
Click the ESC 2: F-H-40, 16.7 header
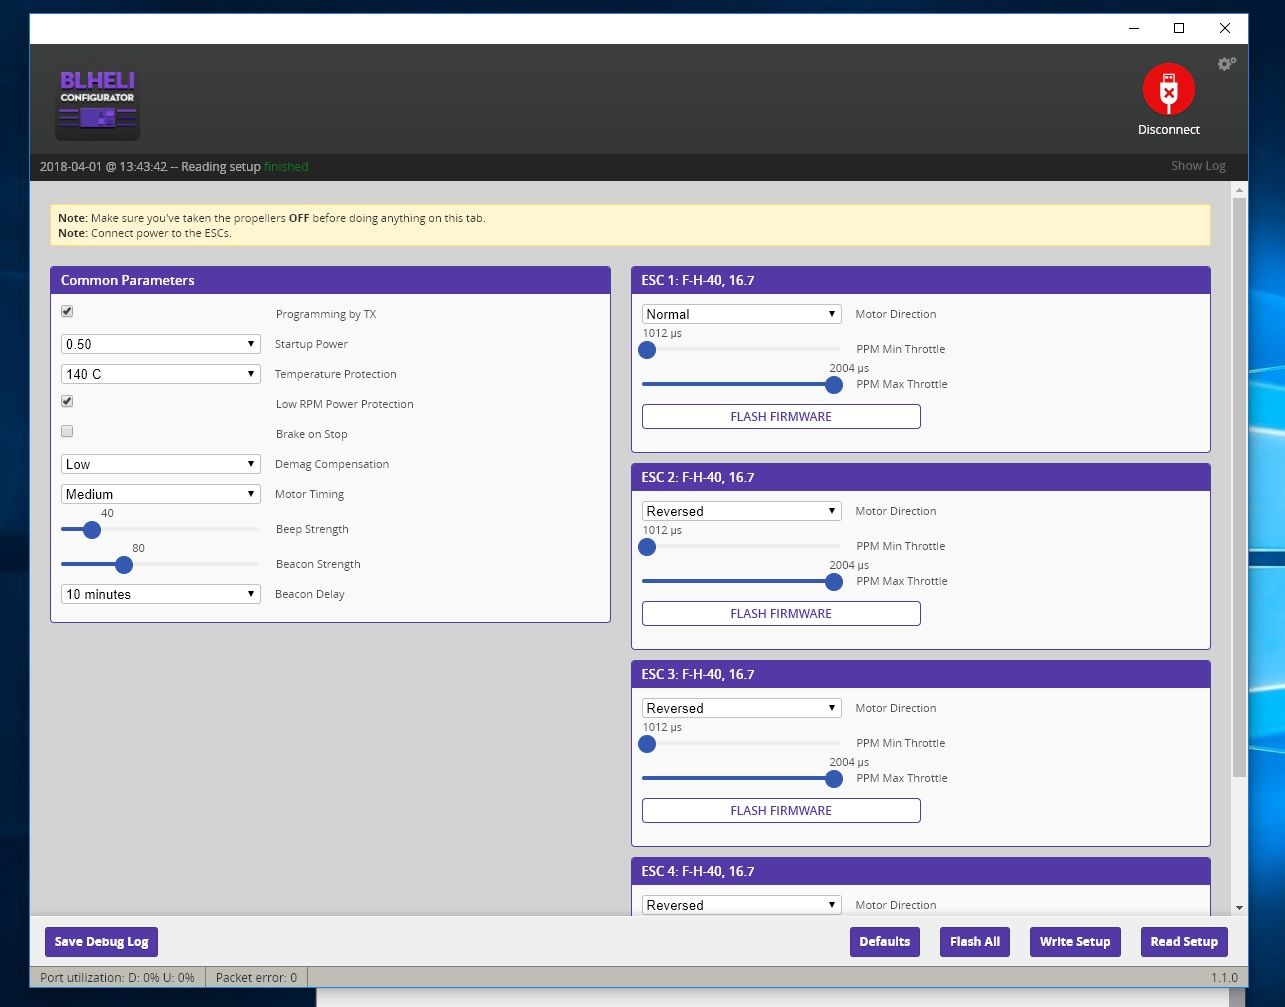tap(921, 477)
